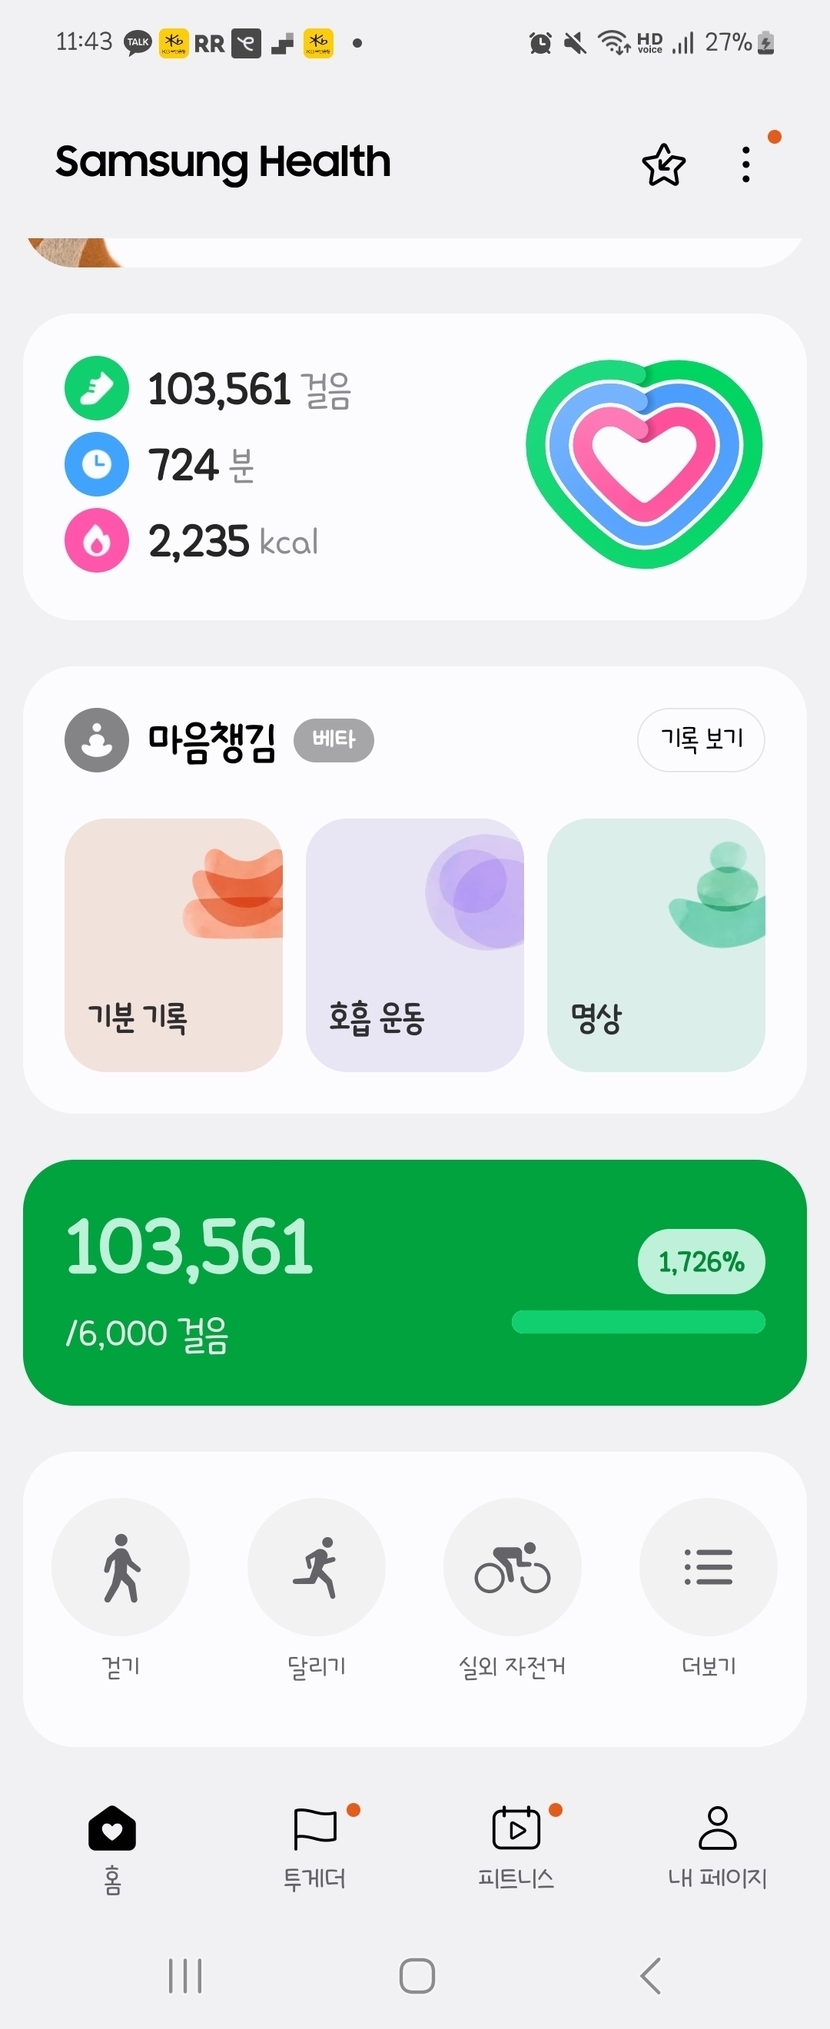This screenshot has height=2029, width=830.
Task: Start a 달리기 running workout
Action: coord(316,1567)
